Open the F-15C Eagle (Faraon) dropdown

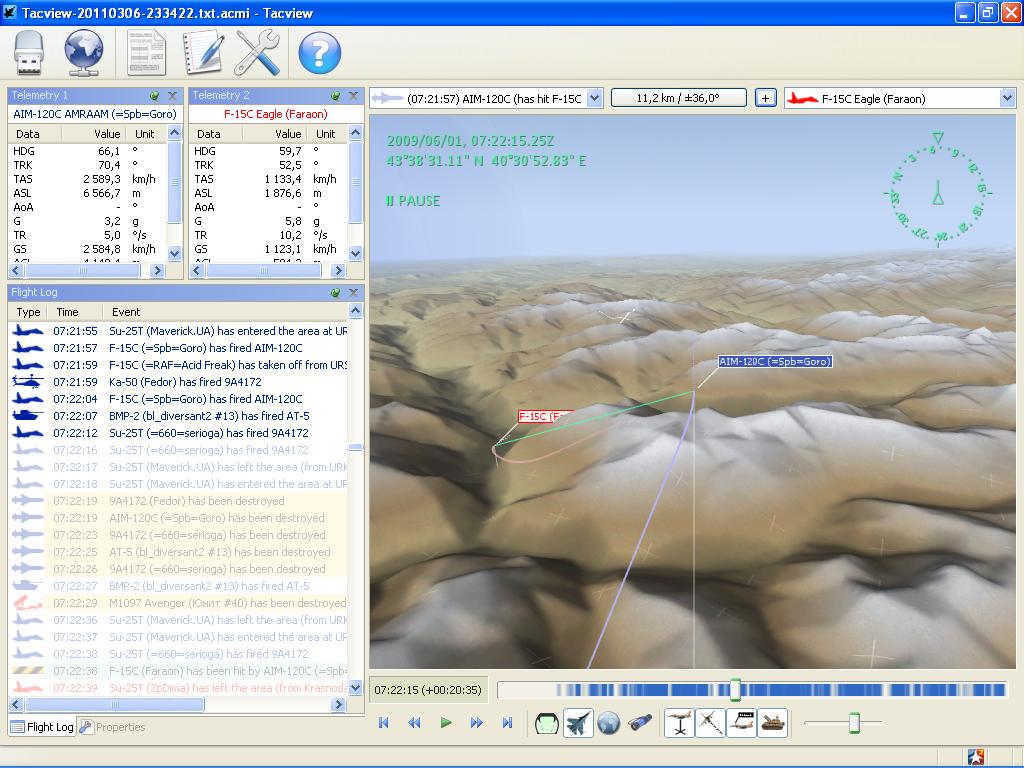tap(900, 99)
